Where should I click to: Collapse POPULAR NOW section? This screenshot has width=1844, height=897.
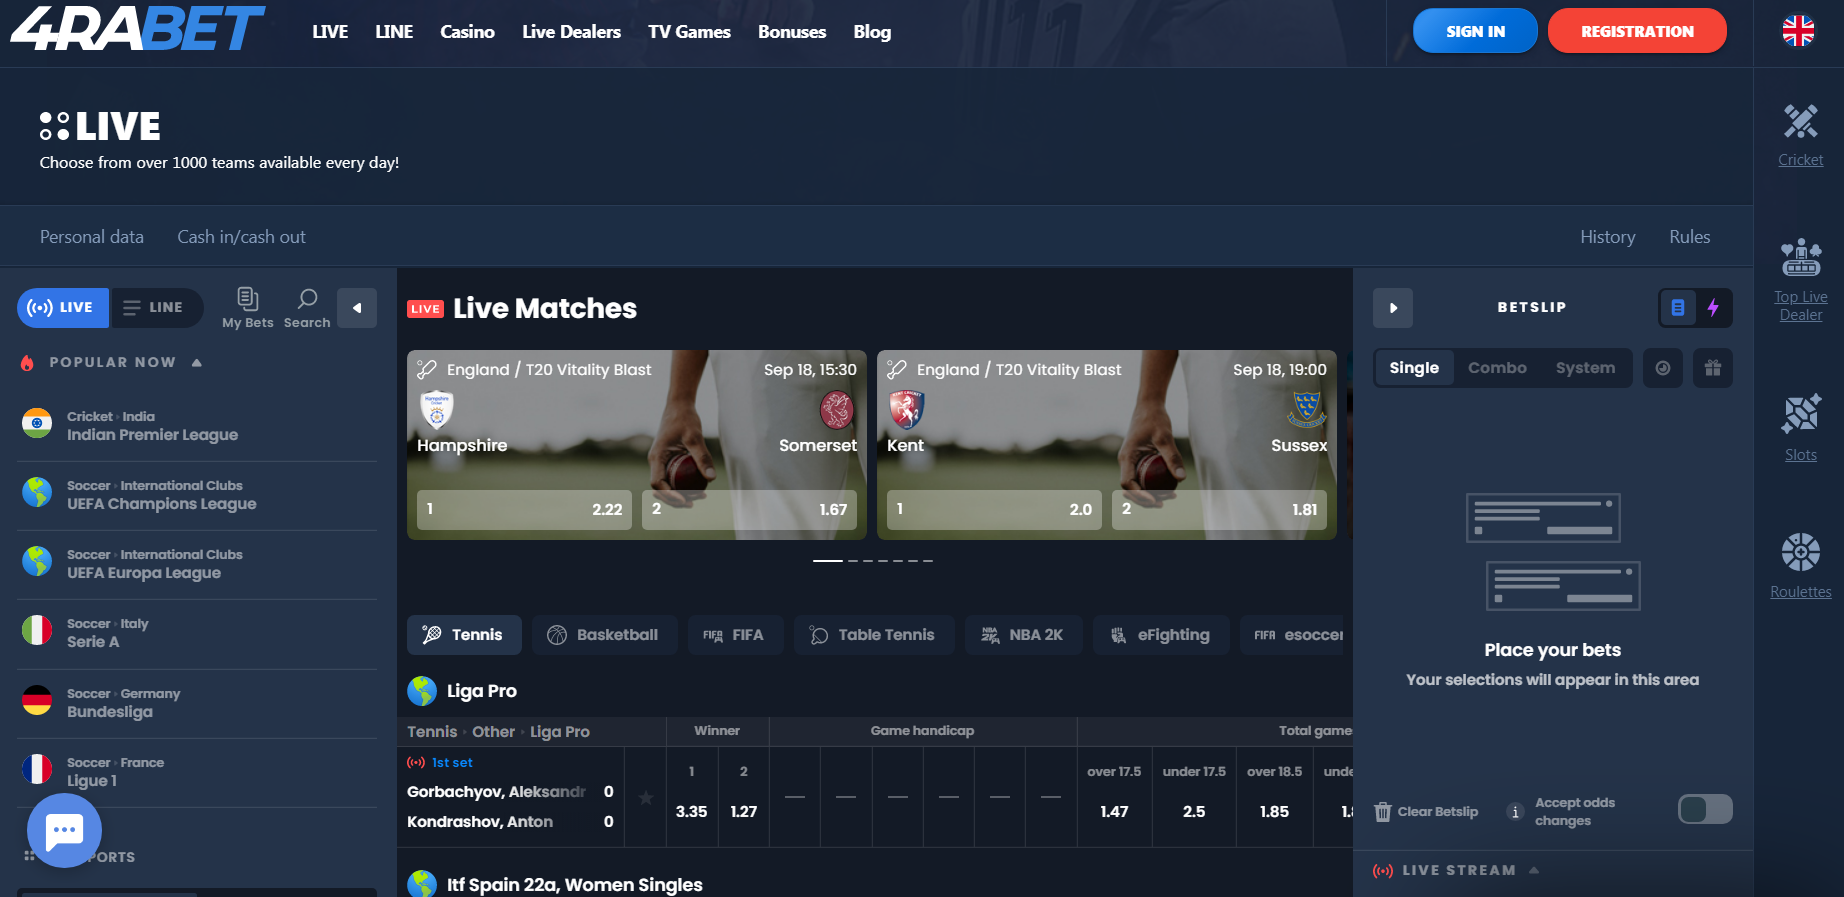click(197, 362)
